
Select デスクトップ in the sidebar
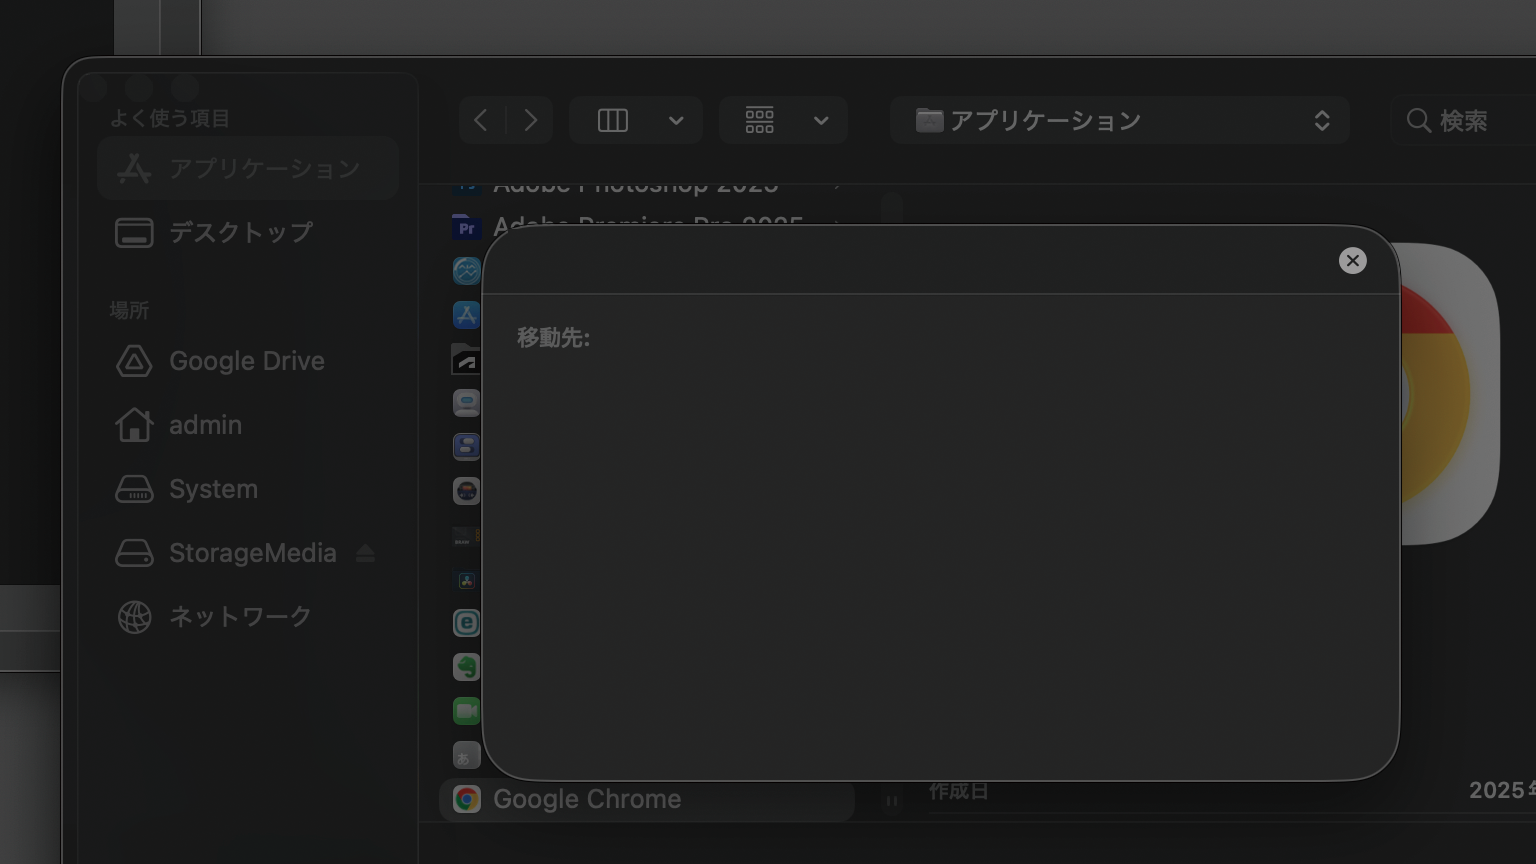[x=240, y=233]
